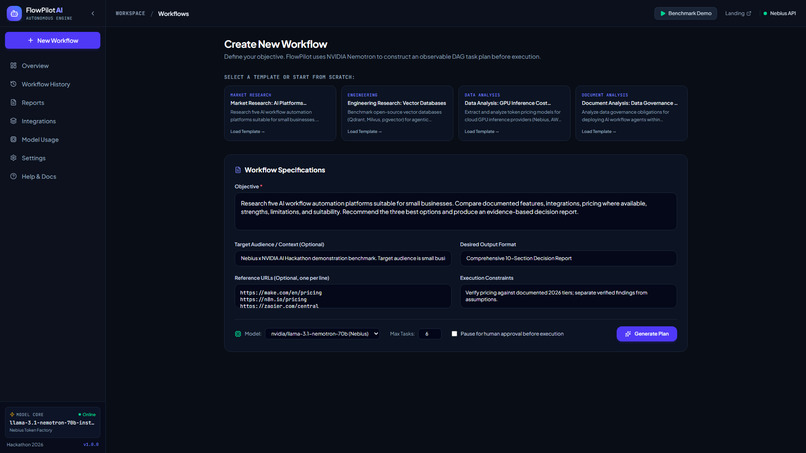Click the Target Audience / Context field
Image resolution: width=806 pixels, height=453 pixels.
tap(343, 258)
